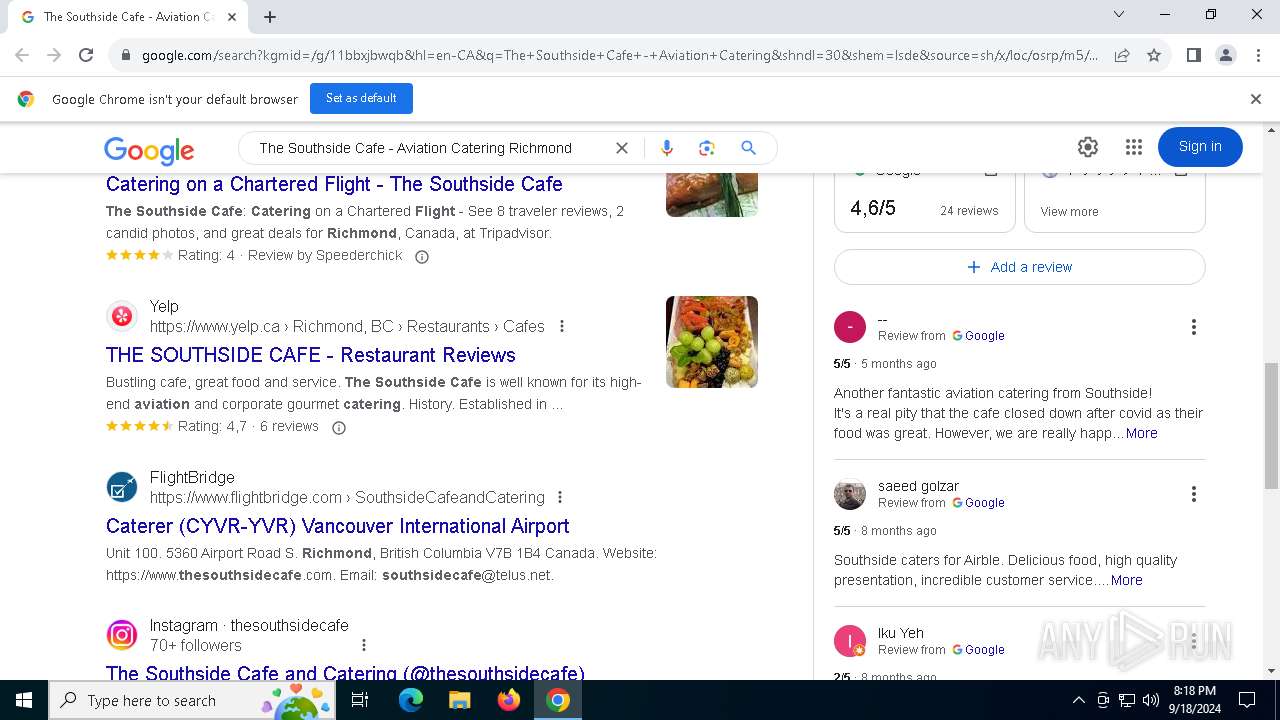Dismiss the default browser notification bar
This screenshot has width=1280, height=720.
(x=1256, y=99)
